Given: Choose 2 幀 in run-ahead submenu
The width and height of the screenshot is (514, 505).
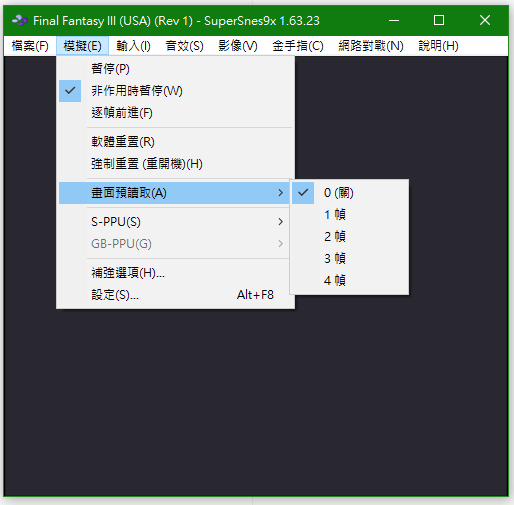Looking at the screenshot, I should click(349, 237).
